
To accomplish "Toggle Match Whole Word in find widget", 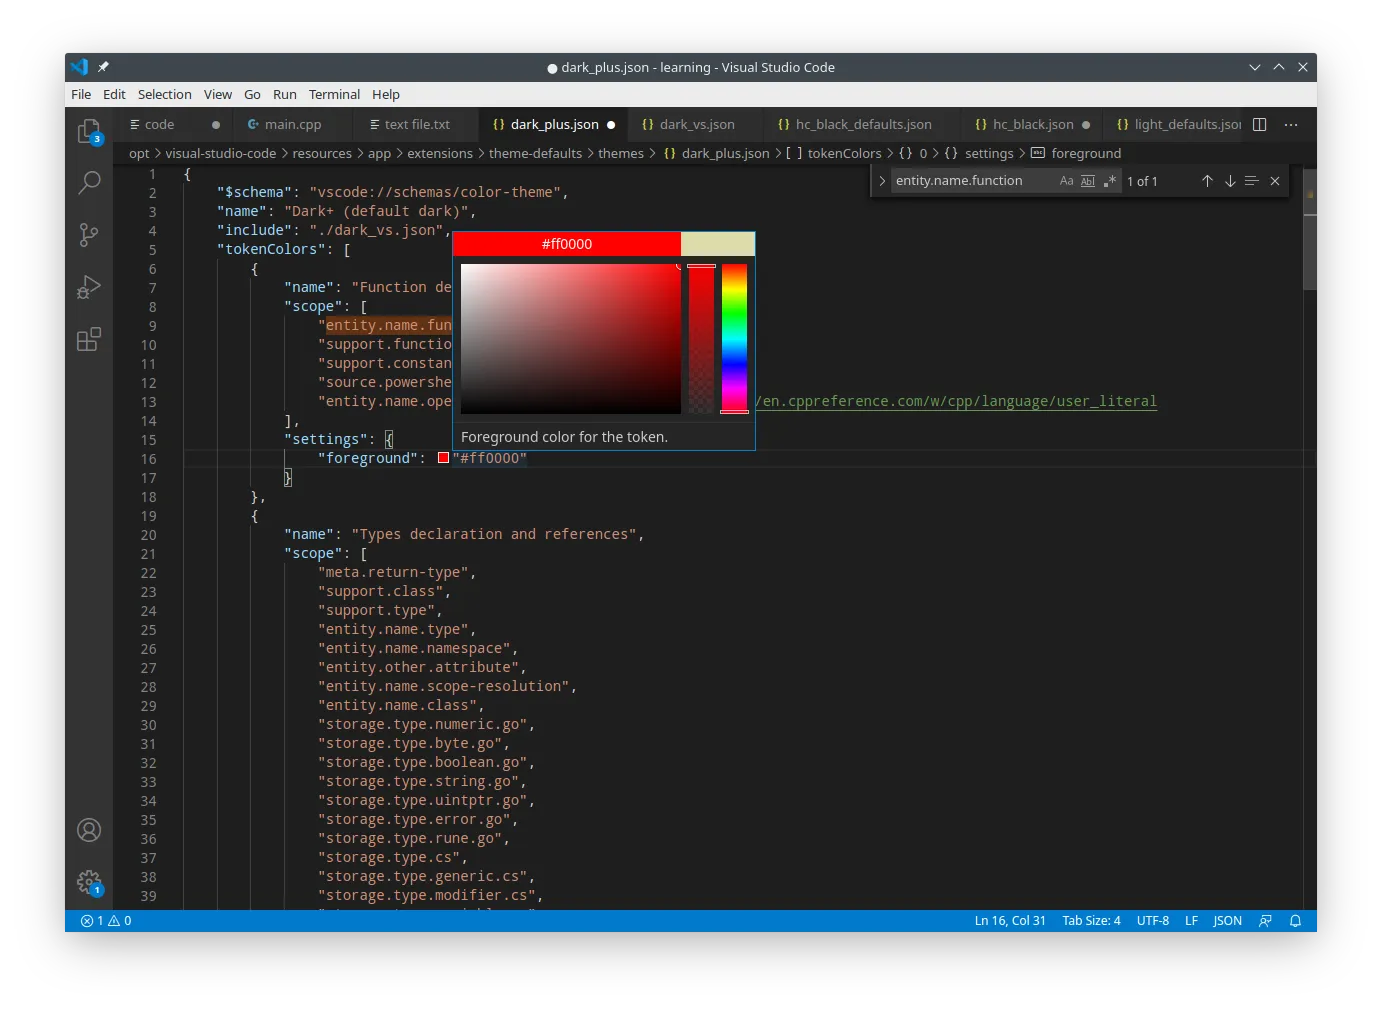I will (x=1088, y=181).
